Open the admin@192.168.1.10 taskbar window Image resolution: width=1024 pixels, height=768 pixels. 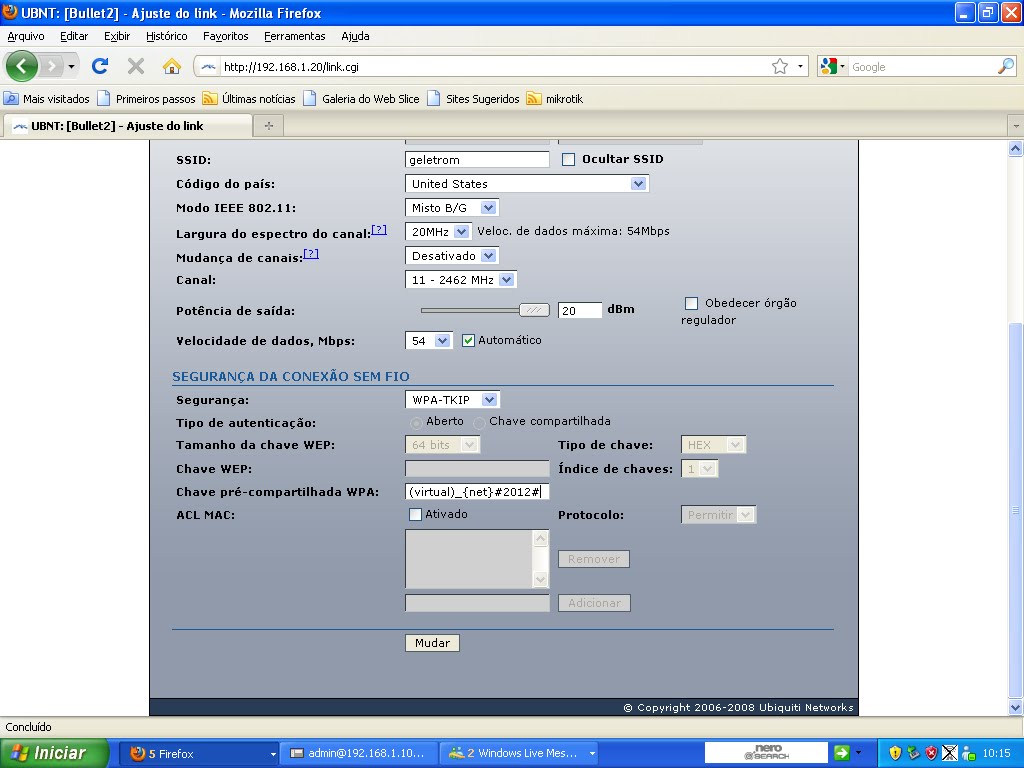click(358, 753)
